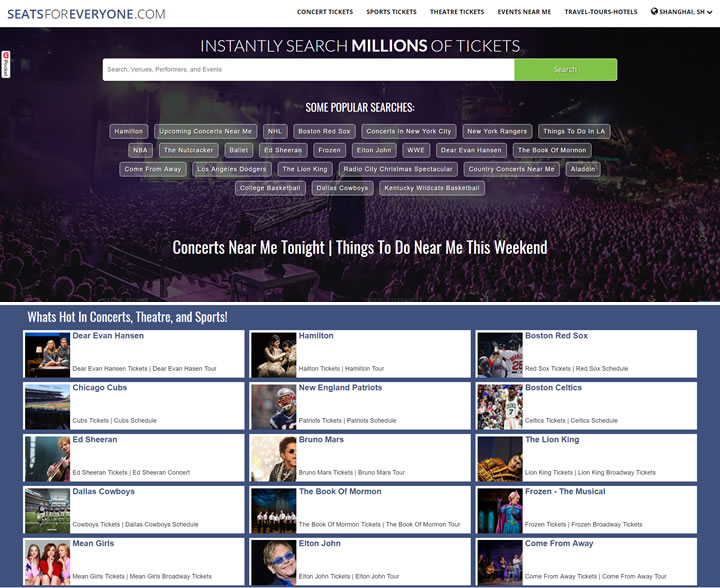
Task: Click the globe icon beside Shanghai, SH
Action: coord(654,11)
